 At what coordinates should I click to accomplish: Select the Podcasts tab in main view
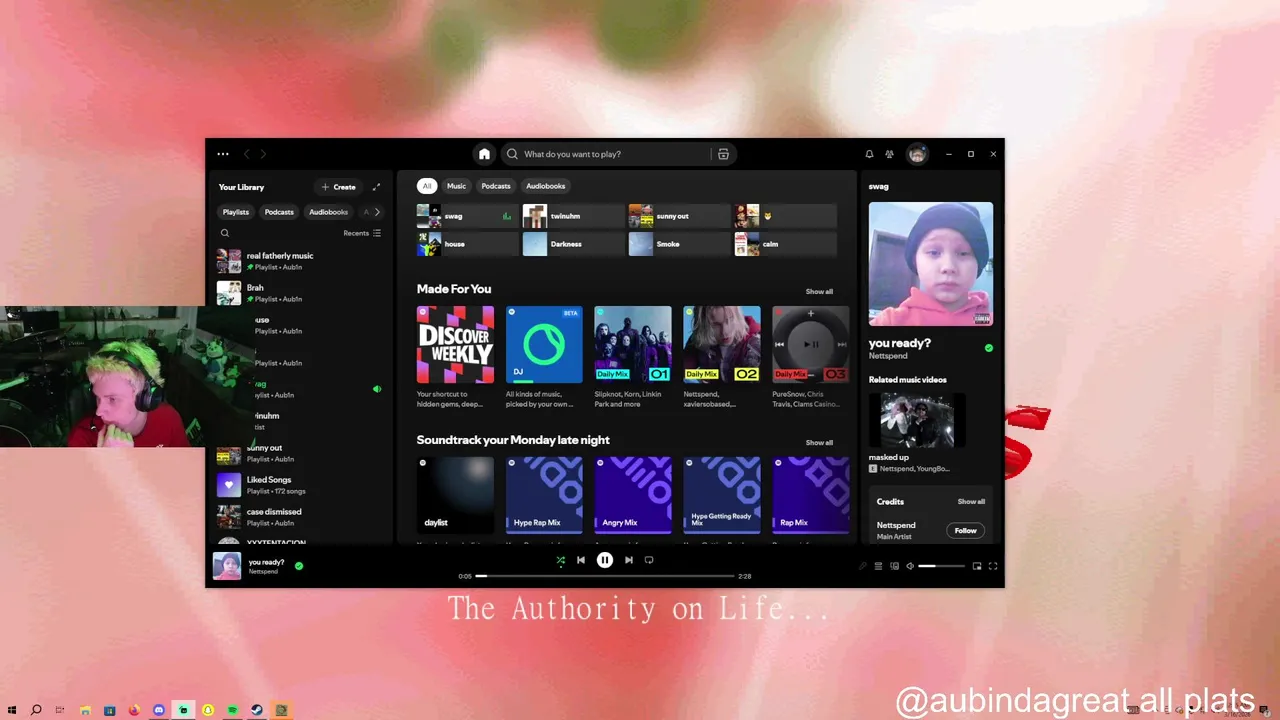496,186
